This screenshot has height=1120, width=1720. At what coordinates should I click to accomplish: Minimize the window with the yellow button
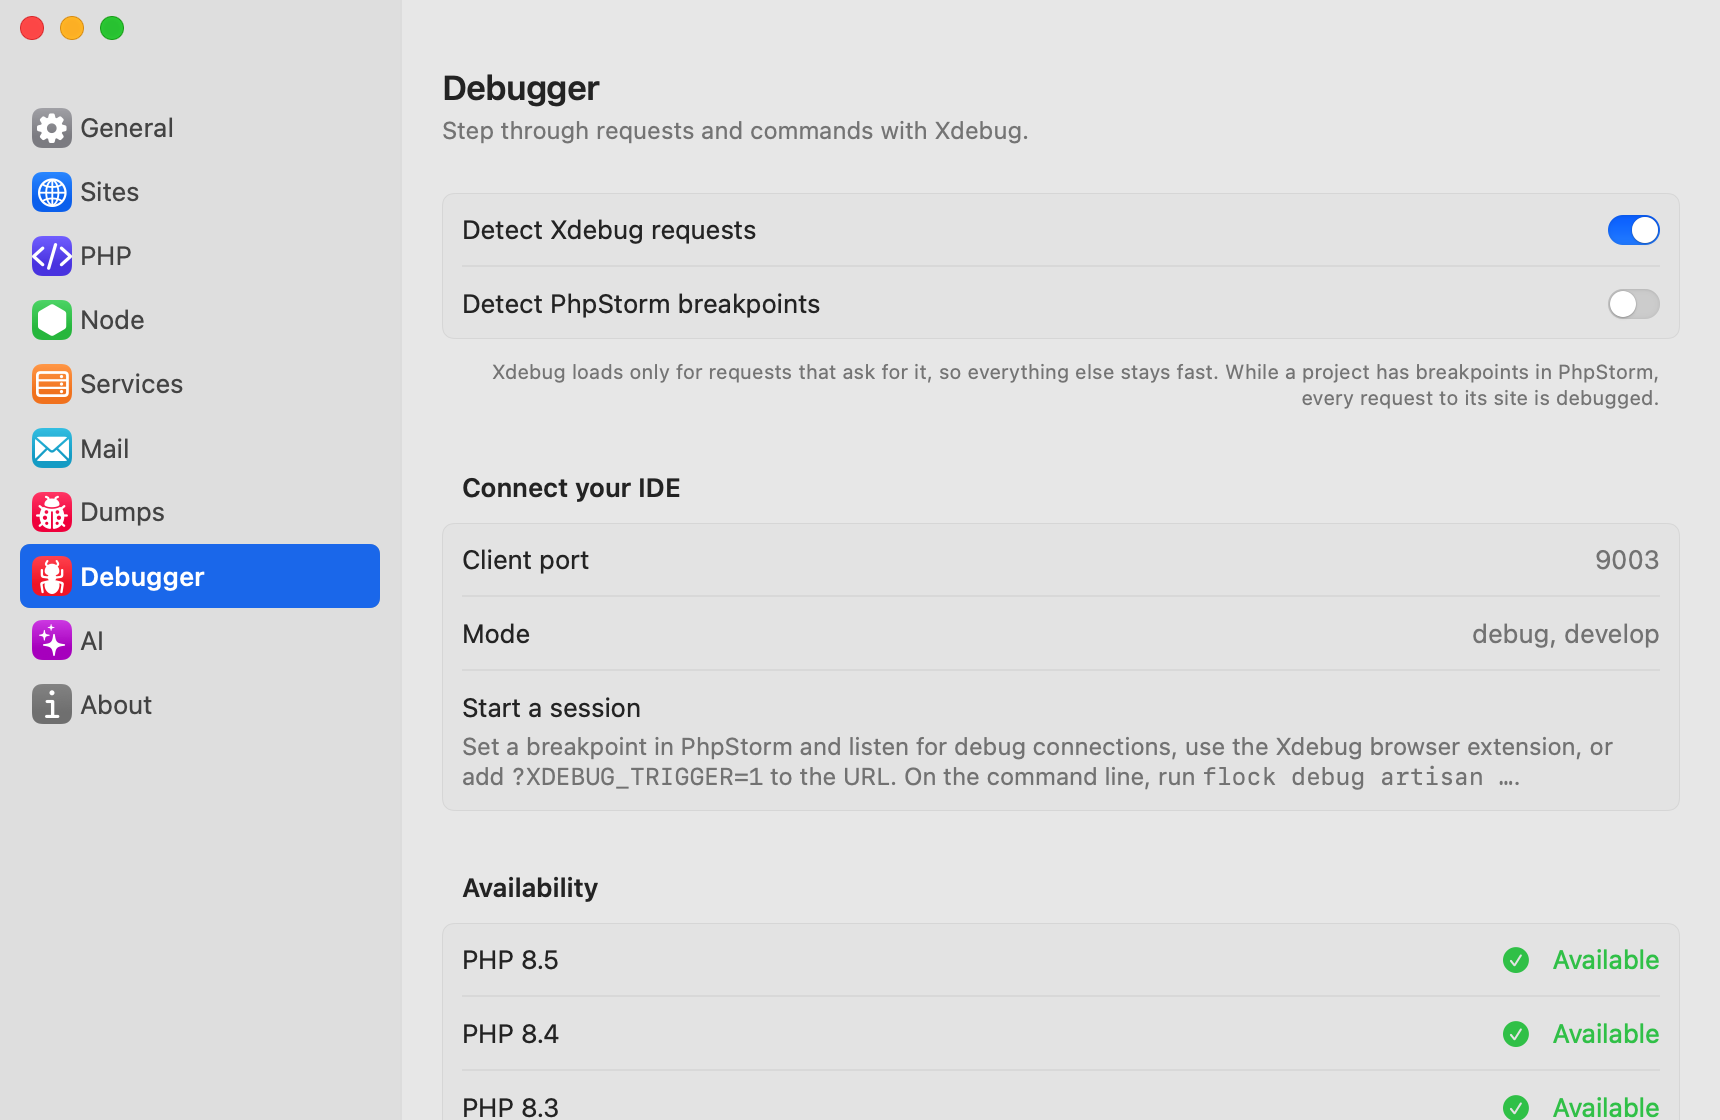72,28
